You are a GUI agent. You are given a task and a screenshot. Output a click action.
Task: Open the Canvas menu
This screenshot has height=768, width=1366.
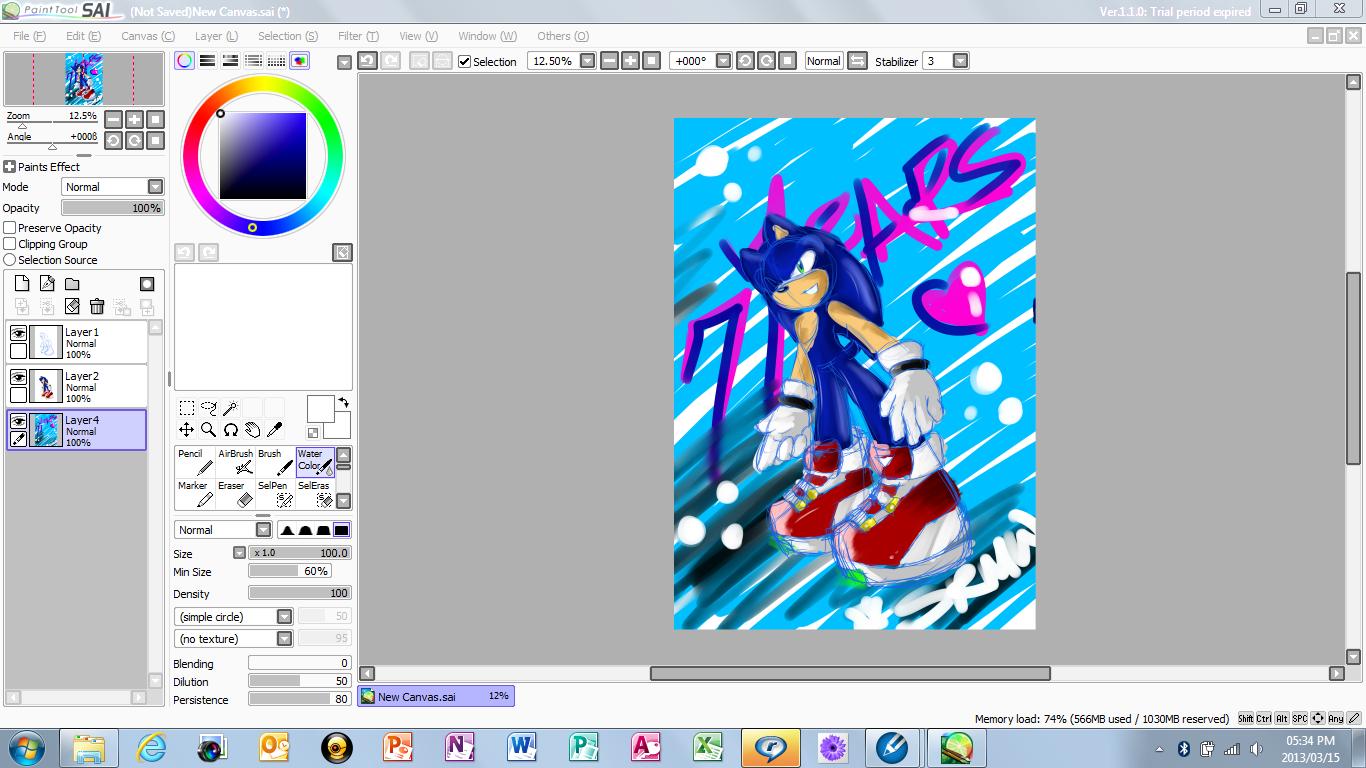[x=148, y=36]
